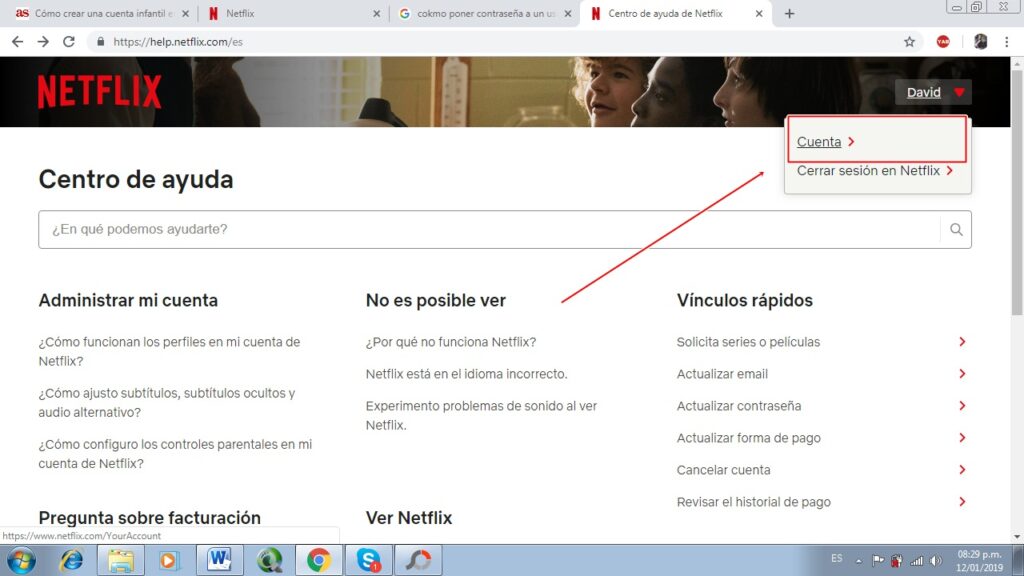Click chevron next to 'Solicita series o películas'

962,342
